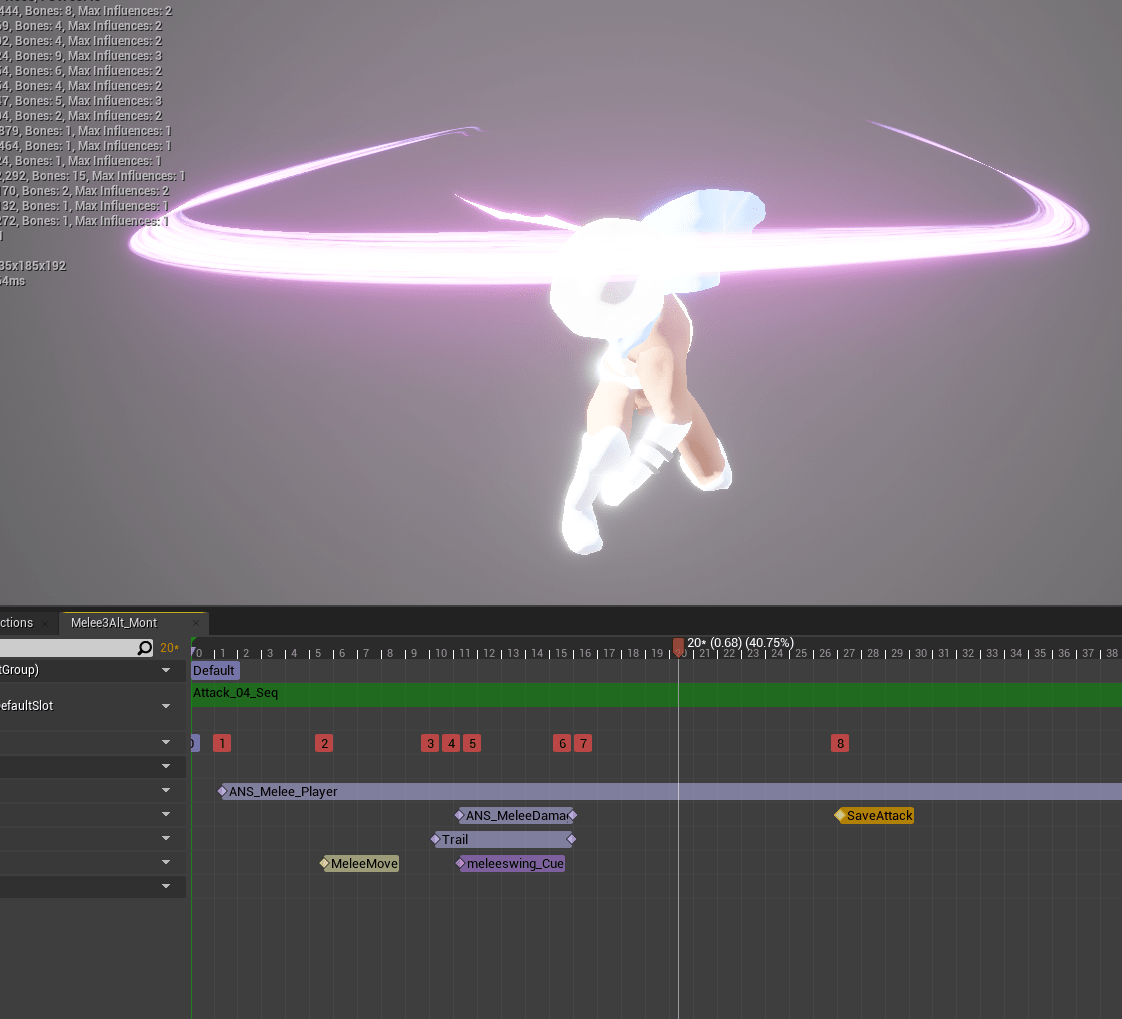Click the Trail notify end diamond handle
Image resolution: width=1122 pixels, height=1019 pixels.
pos(571,840)
